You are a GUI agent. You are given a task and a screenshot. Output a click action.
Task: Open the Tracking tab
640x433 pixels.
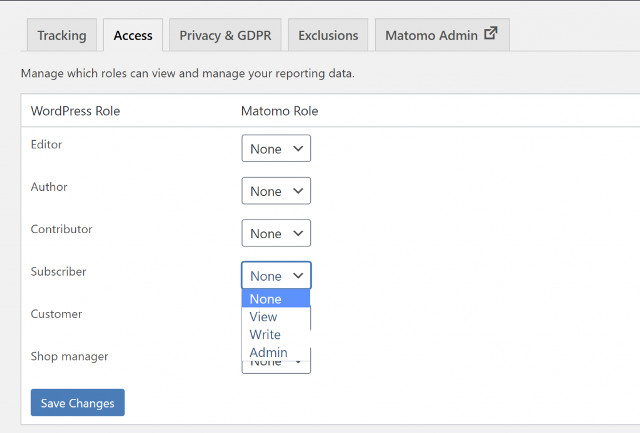coord(62,35)
